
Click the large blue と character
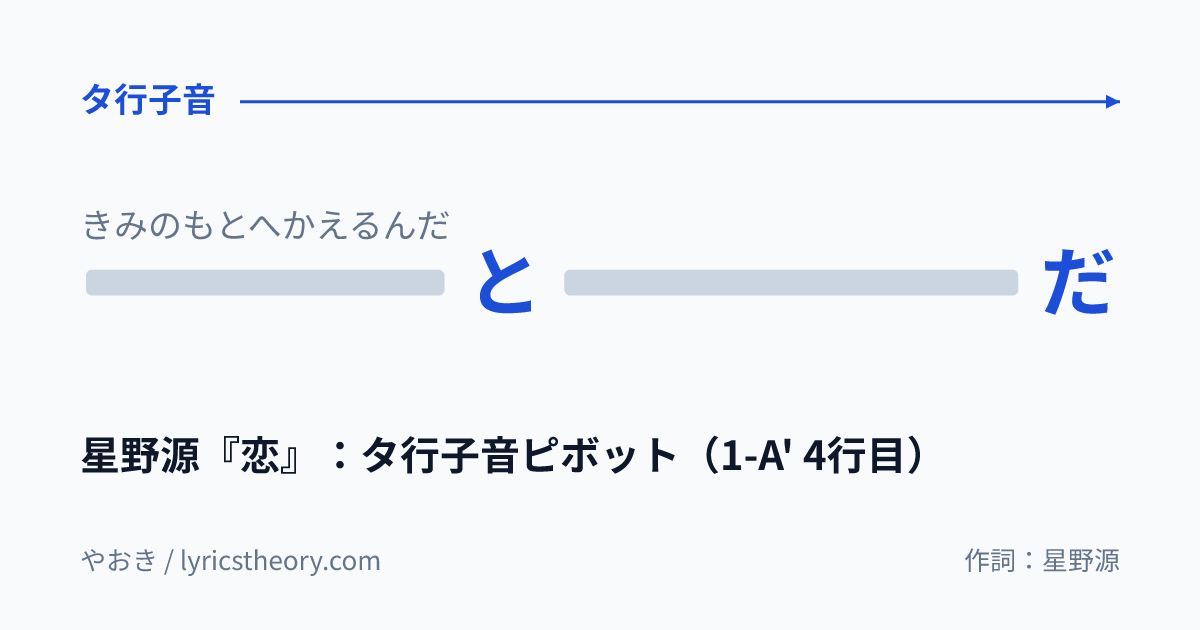[x=505, y=282]
